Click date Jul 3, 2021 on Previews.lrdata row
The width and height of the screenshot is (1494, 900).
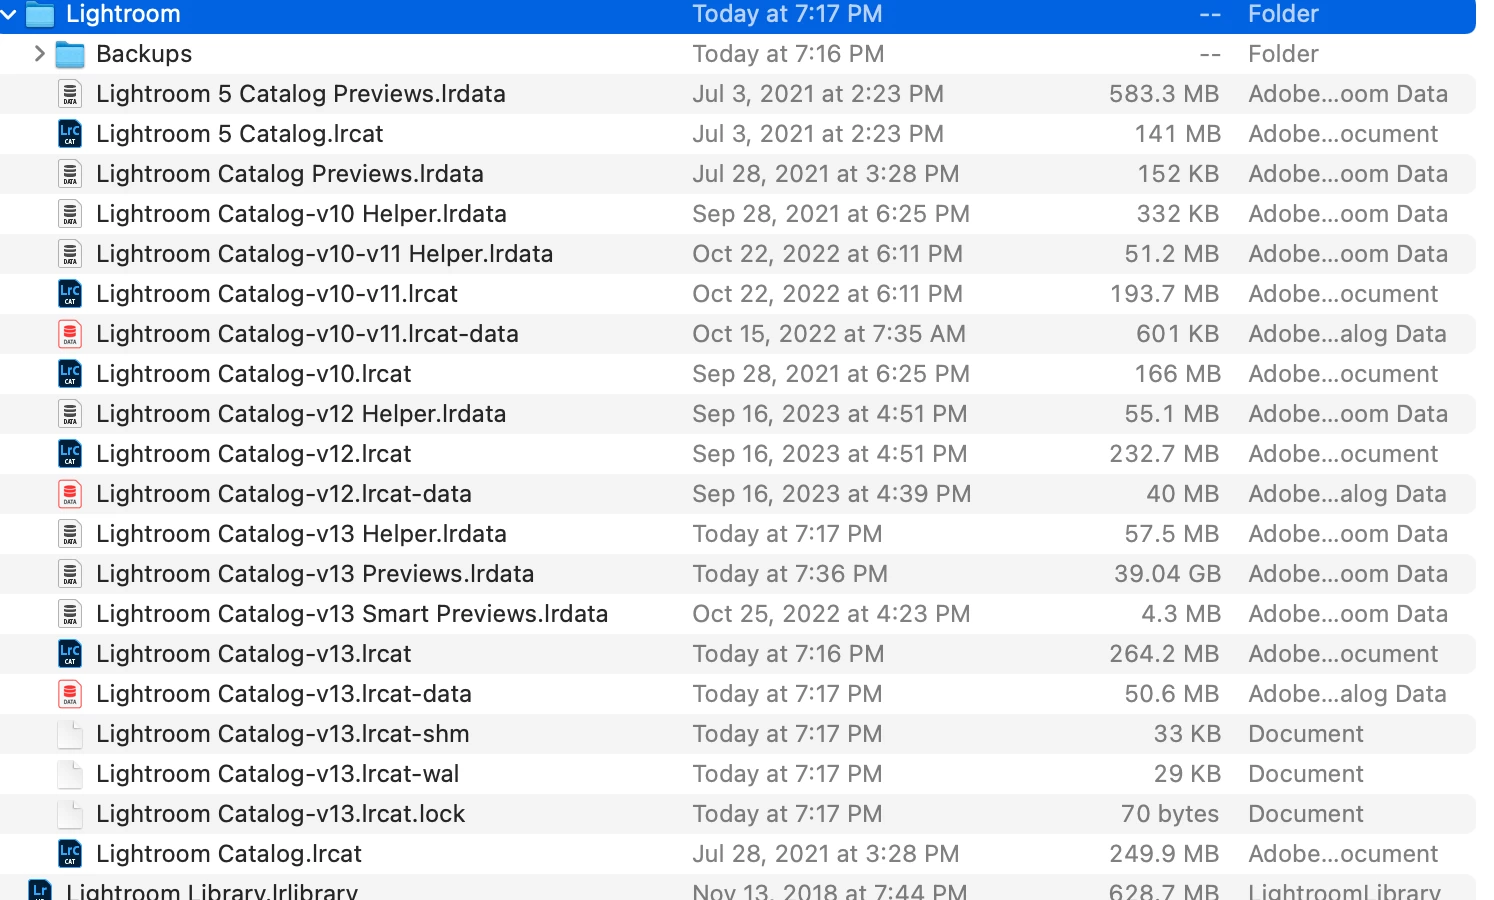pos(818,94)
